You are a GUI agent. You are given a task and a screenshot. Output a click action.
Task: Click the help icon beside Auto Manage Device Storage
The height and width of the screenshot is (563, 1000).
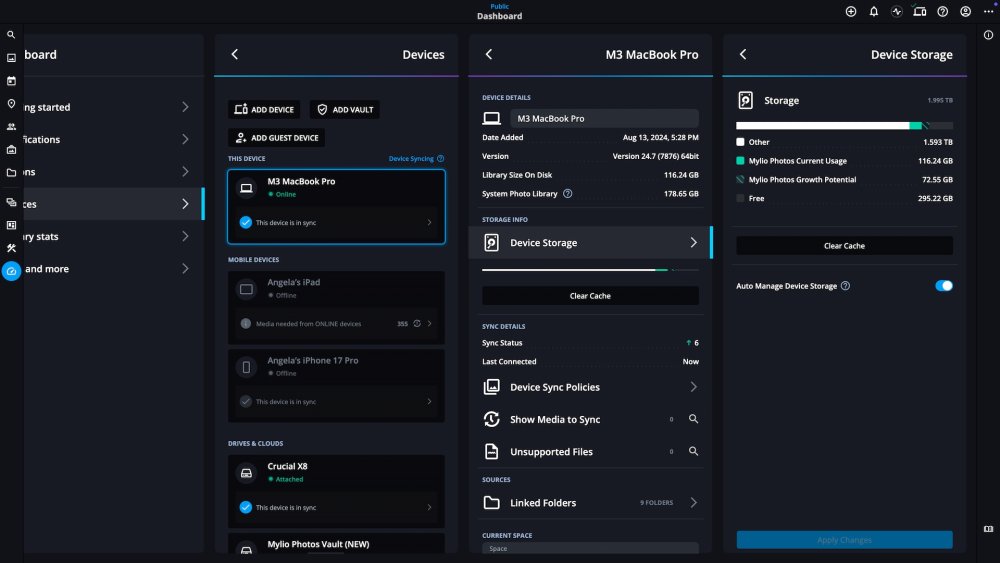[845, 286]
